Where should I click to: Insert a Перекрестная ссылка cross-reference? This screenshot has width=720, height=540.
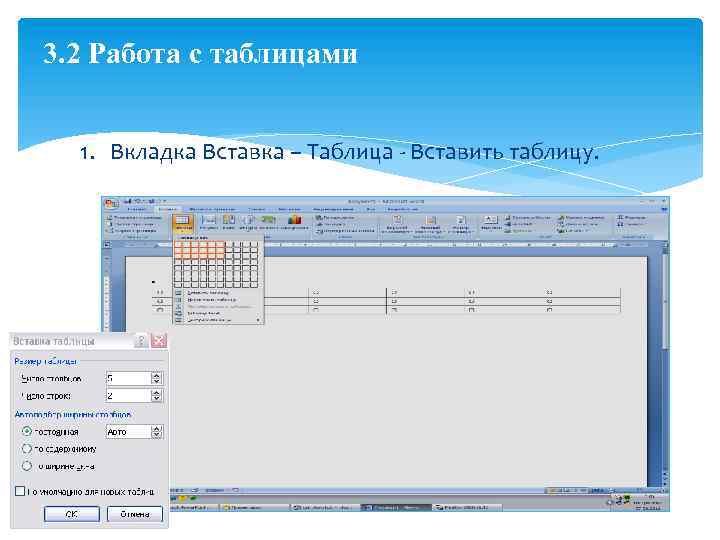(x=344, y=231)
